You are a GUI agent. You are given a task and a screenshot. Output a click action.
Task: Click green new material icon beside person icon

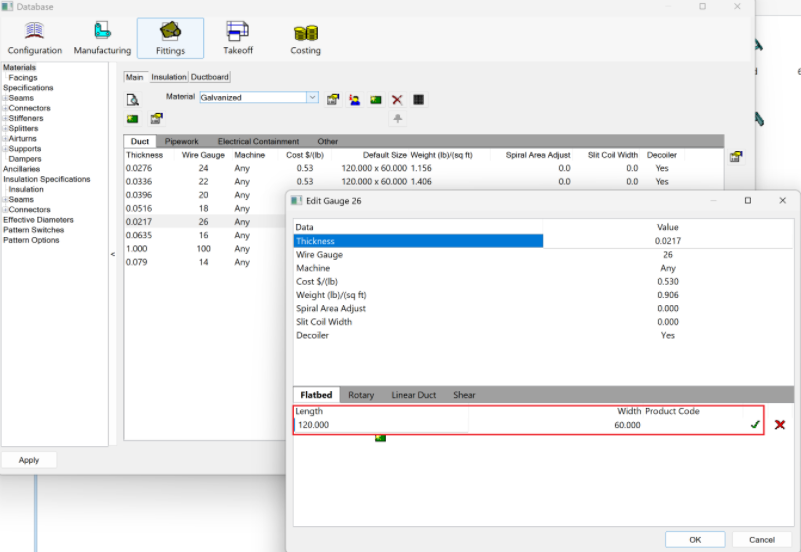click(x=376, y=100)
